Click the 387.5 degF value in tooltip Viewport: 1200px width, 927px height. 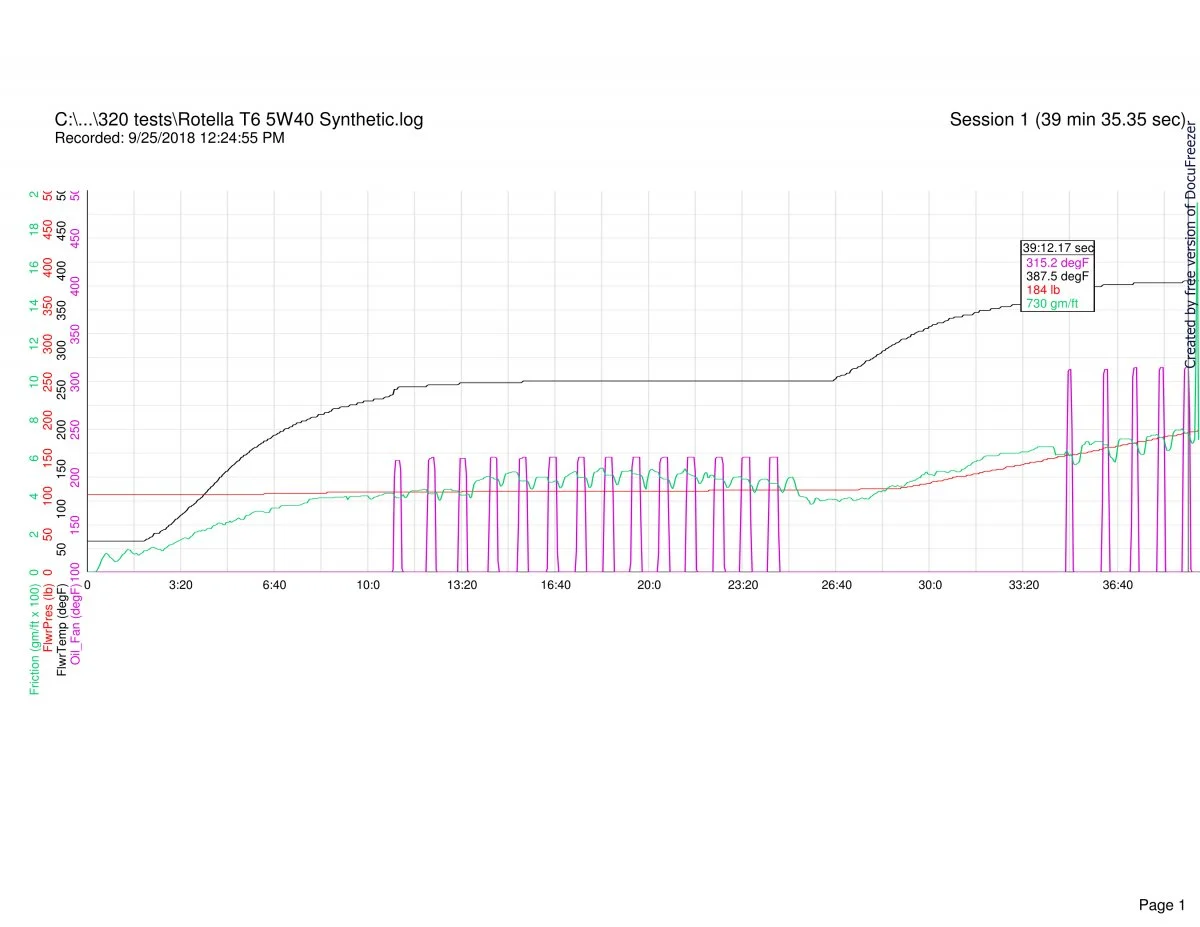coord(1056,276)
